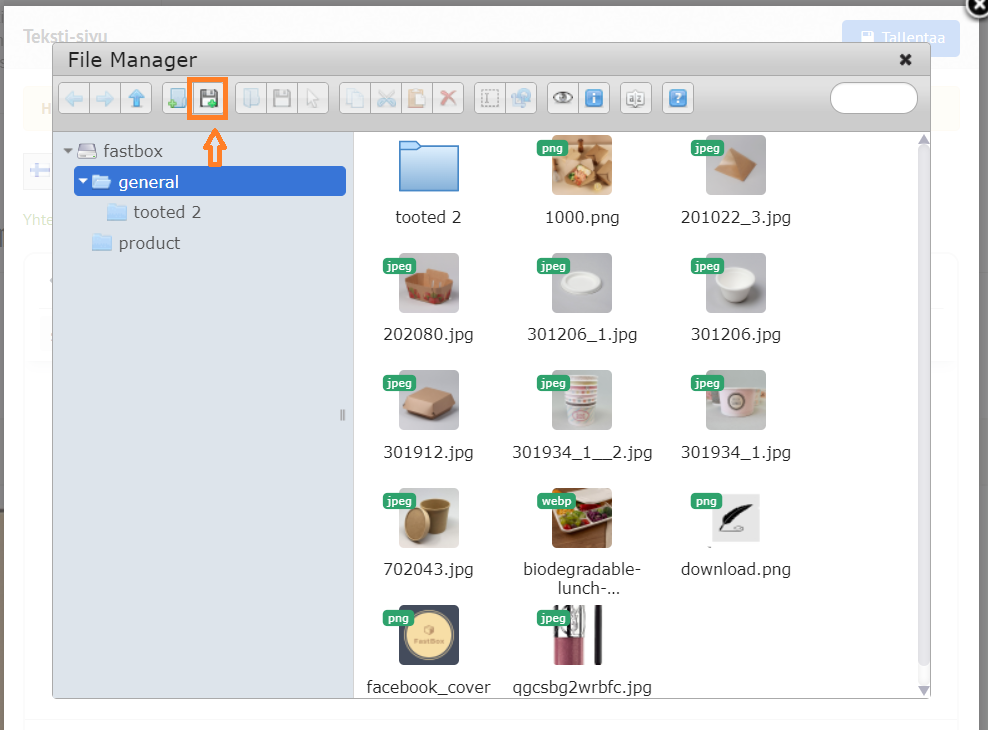Click the scroll up arrow of file list
Screen dimensions: 988x730
pos(923,139)
